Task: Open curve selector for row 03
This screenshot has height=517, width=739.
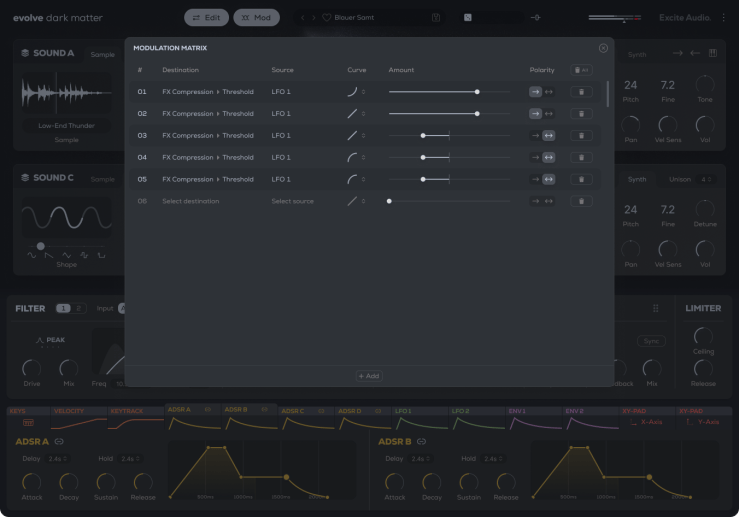Action: point(356,136)
